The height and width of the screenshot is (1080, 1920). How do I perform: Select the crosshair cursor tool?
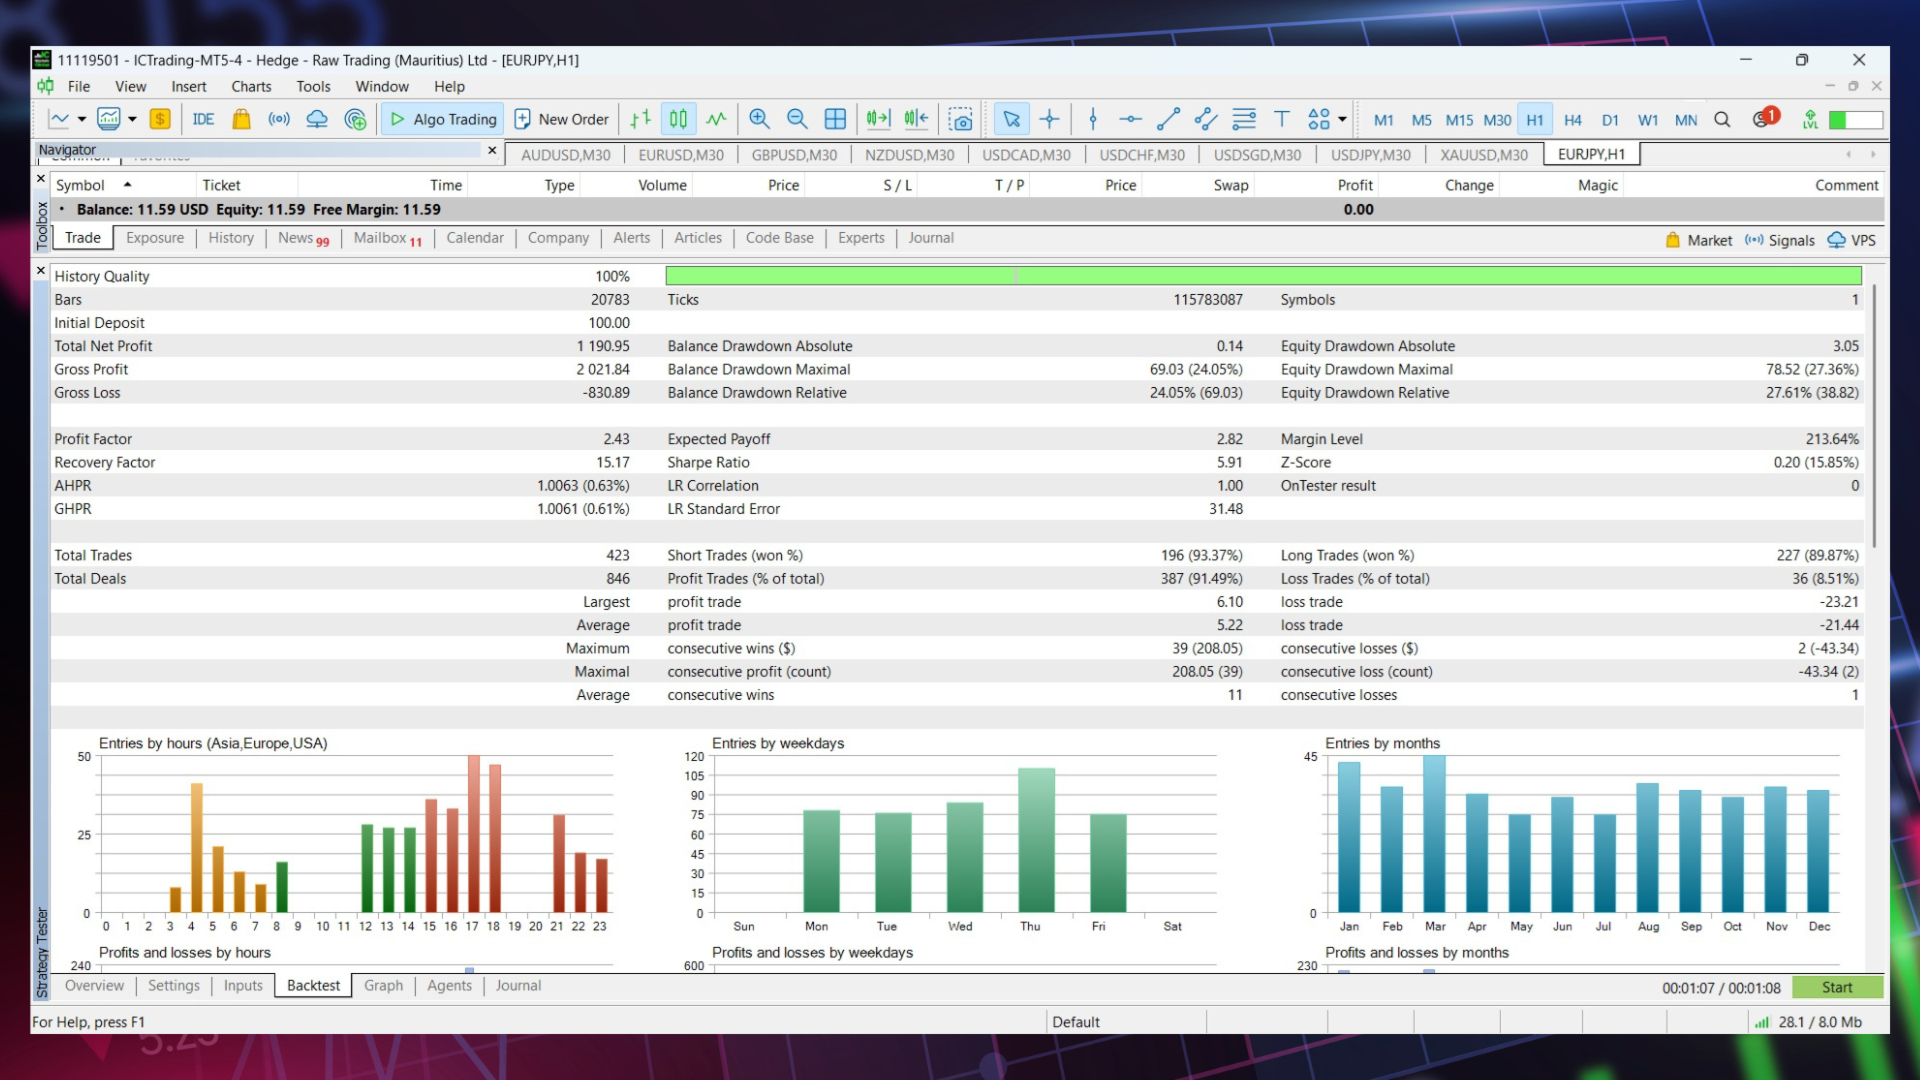[1049, 119]
